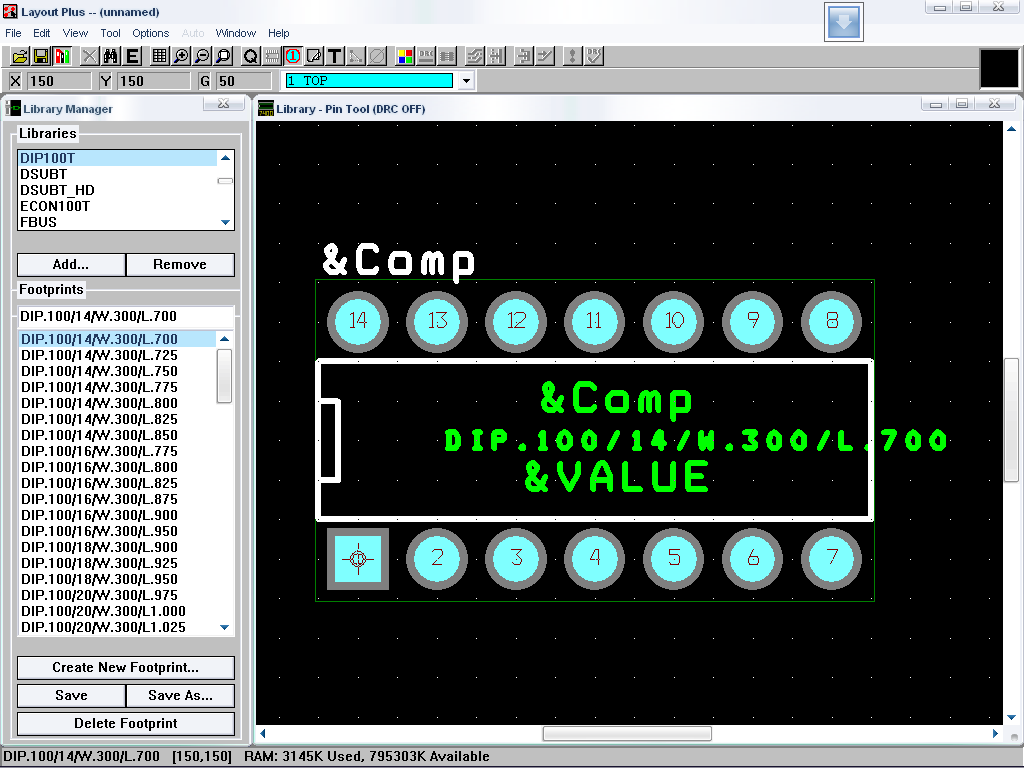Image resolution: width=1024 pixels, height=768 pixels.
Task: Click the horizontal scrollbar thumb of the canvas
Action: coord(627,734)
